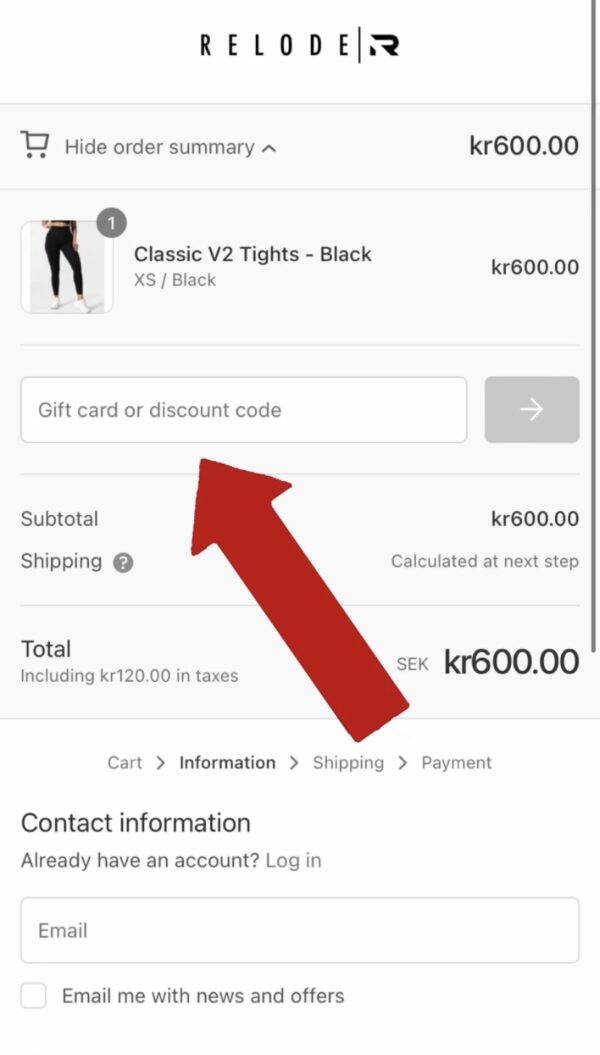Click the shopping cart icon
600x1055 pixels.
point(35,146)
